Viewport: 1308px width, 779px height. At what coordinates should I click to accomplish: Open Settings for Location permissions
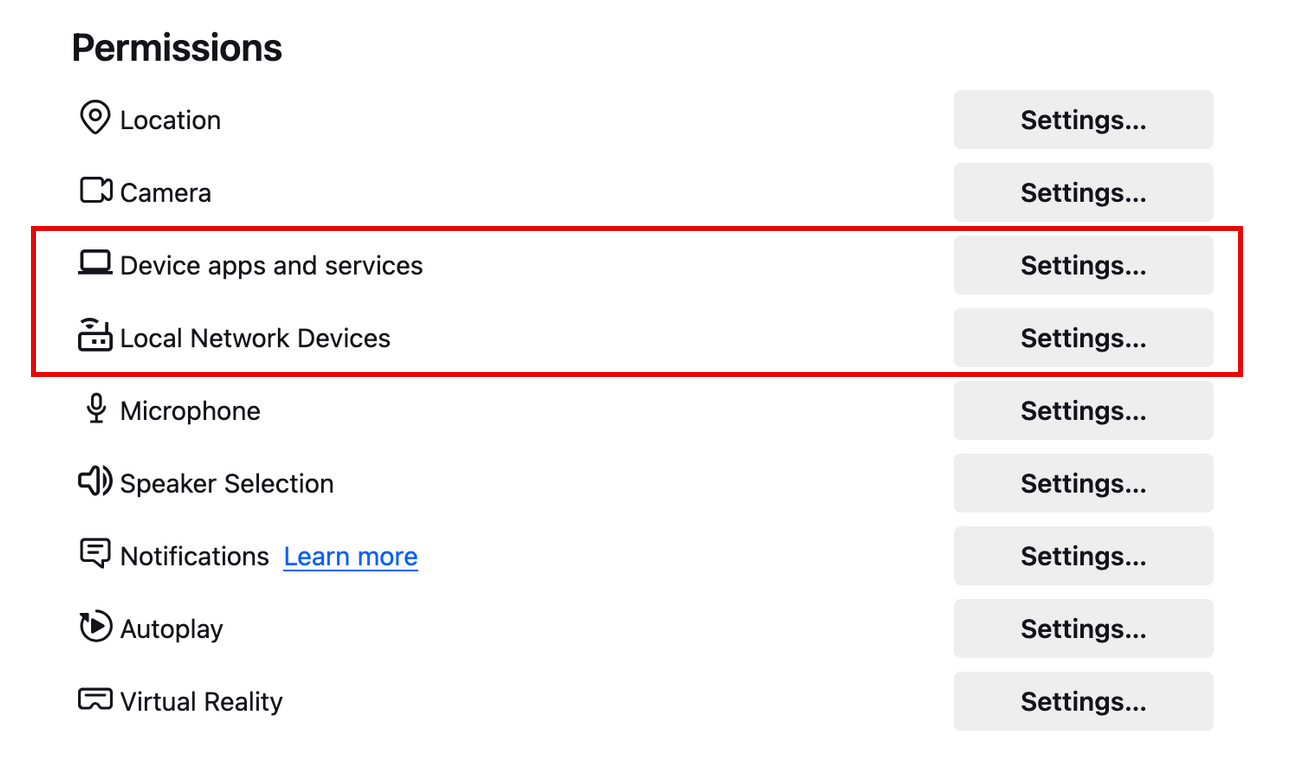tap(1083, 119)
